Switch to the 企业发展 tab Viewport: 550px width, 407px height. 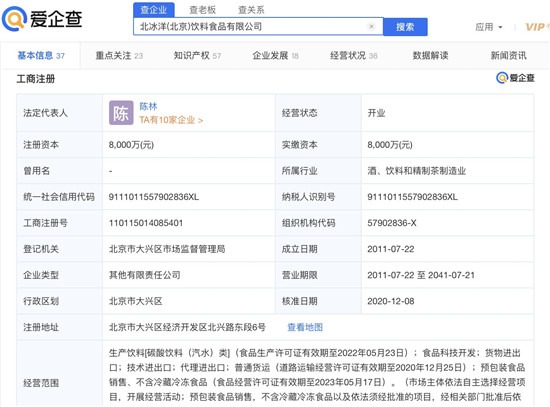click(x=275, y=55)
